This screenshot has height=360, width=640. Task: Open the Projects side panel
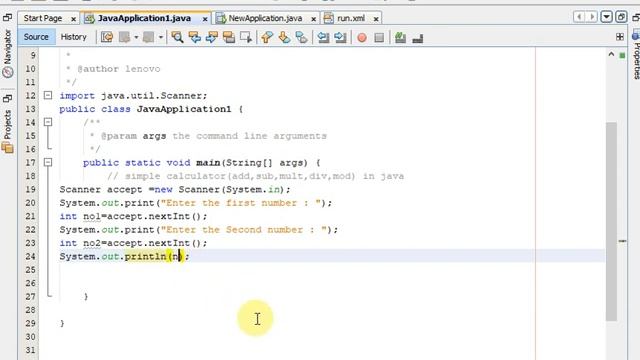click(8, 131)
